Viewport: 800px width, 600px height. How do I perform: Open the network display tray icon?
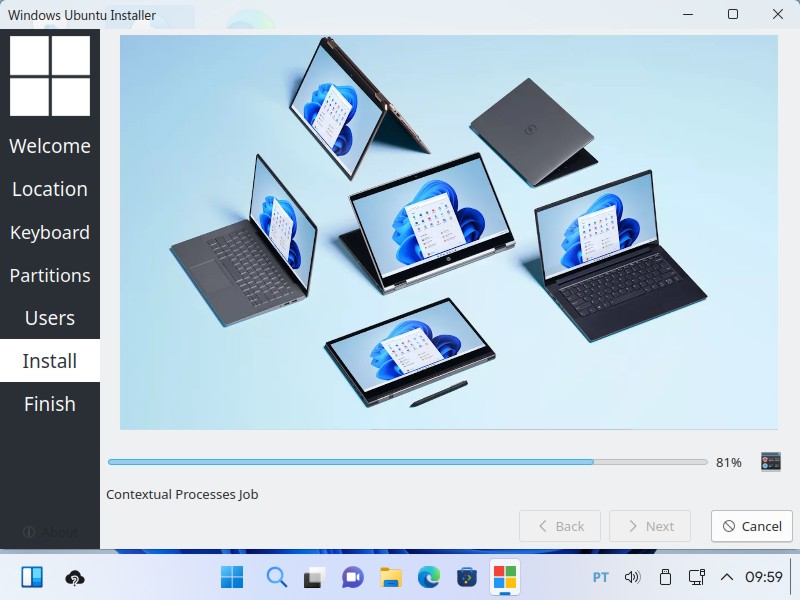pyautogui.click(x=696, y=577)
